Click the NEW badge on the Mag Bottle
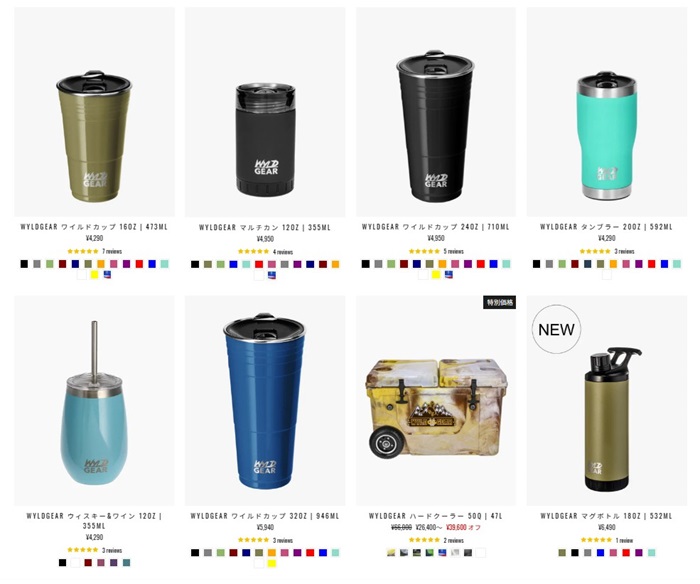 (x=556, y=330)
